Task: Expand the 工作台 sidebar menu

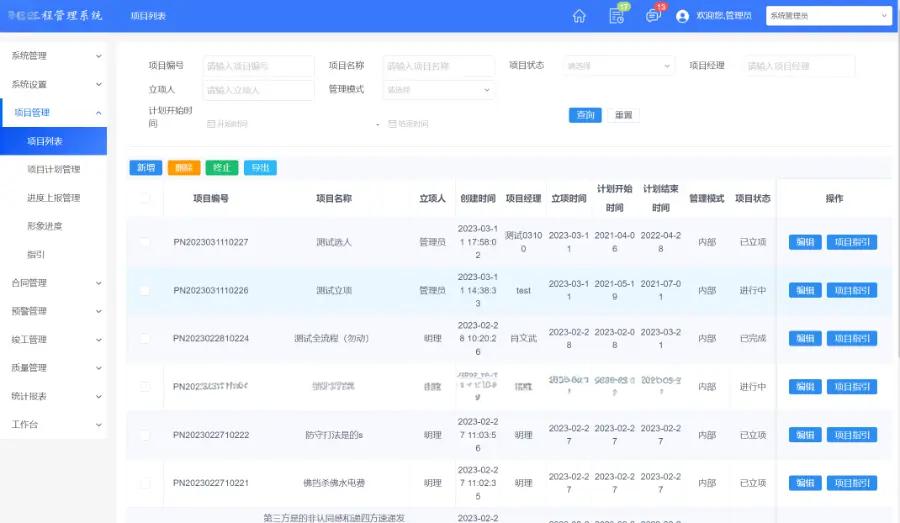Action: [x=53, y=424]
